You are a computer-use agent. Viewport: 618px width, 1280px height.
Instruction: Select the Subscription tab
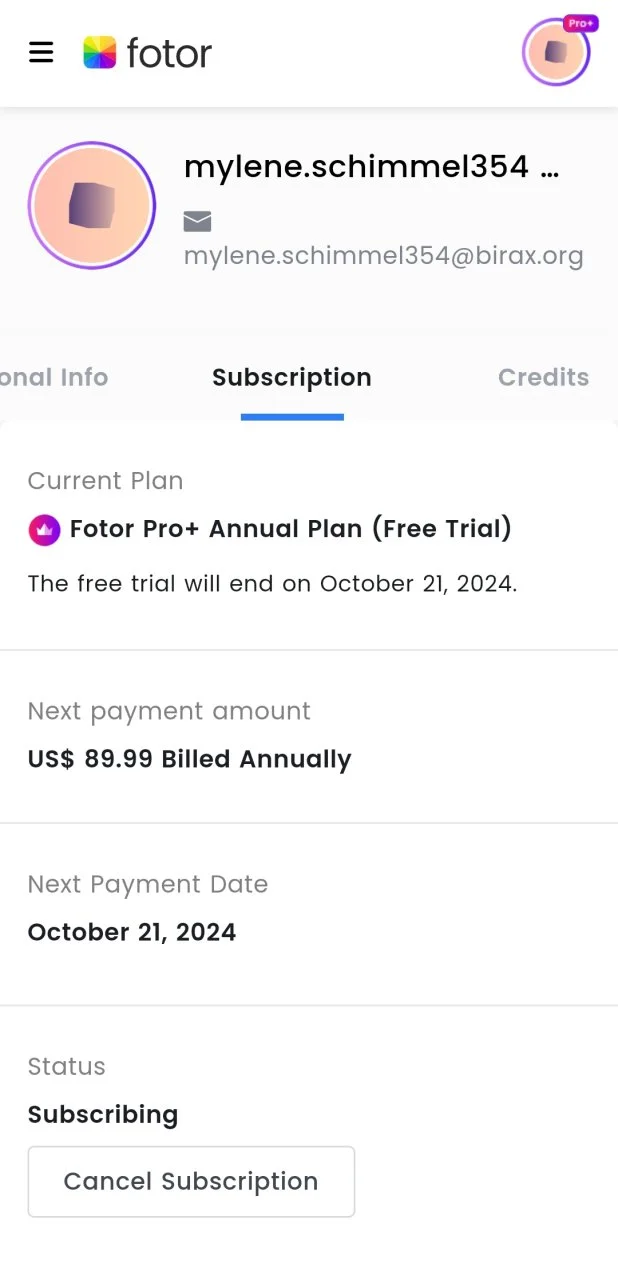click(x=292, y=377)
